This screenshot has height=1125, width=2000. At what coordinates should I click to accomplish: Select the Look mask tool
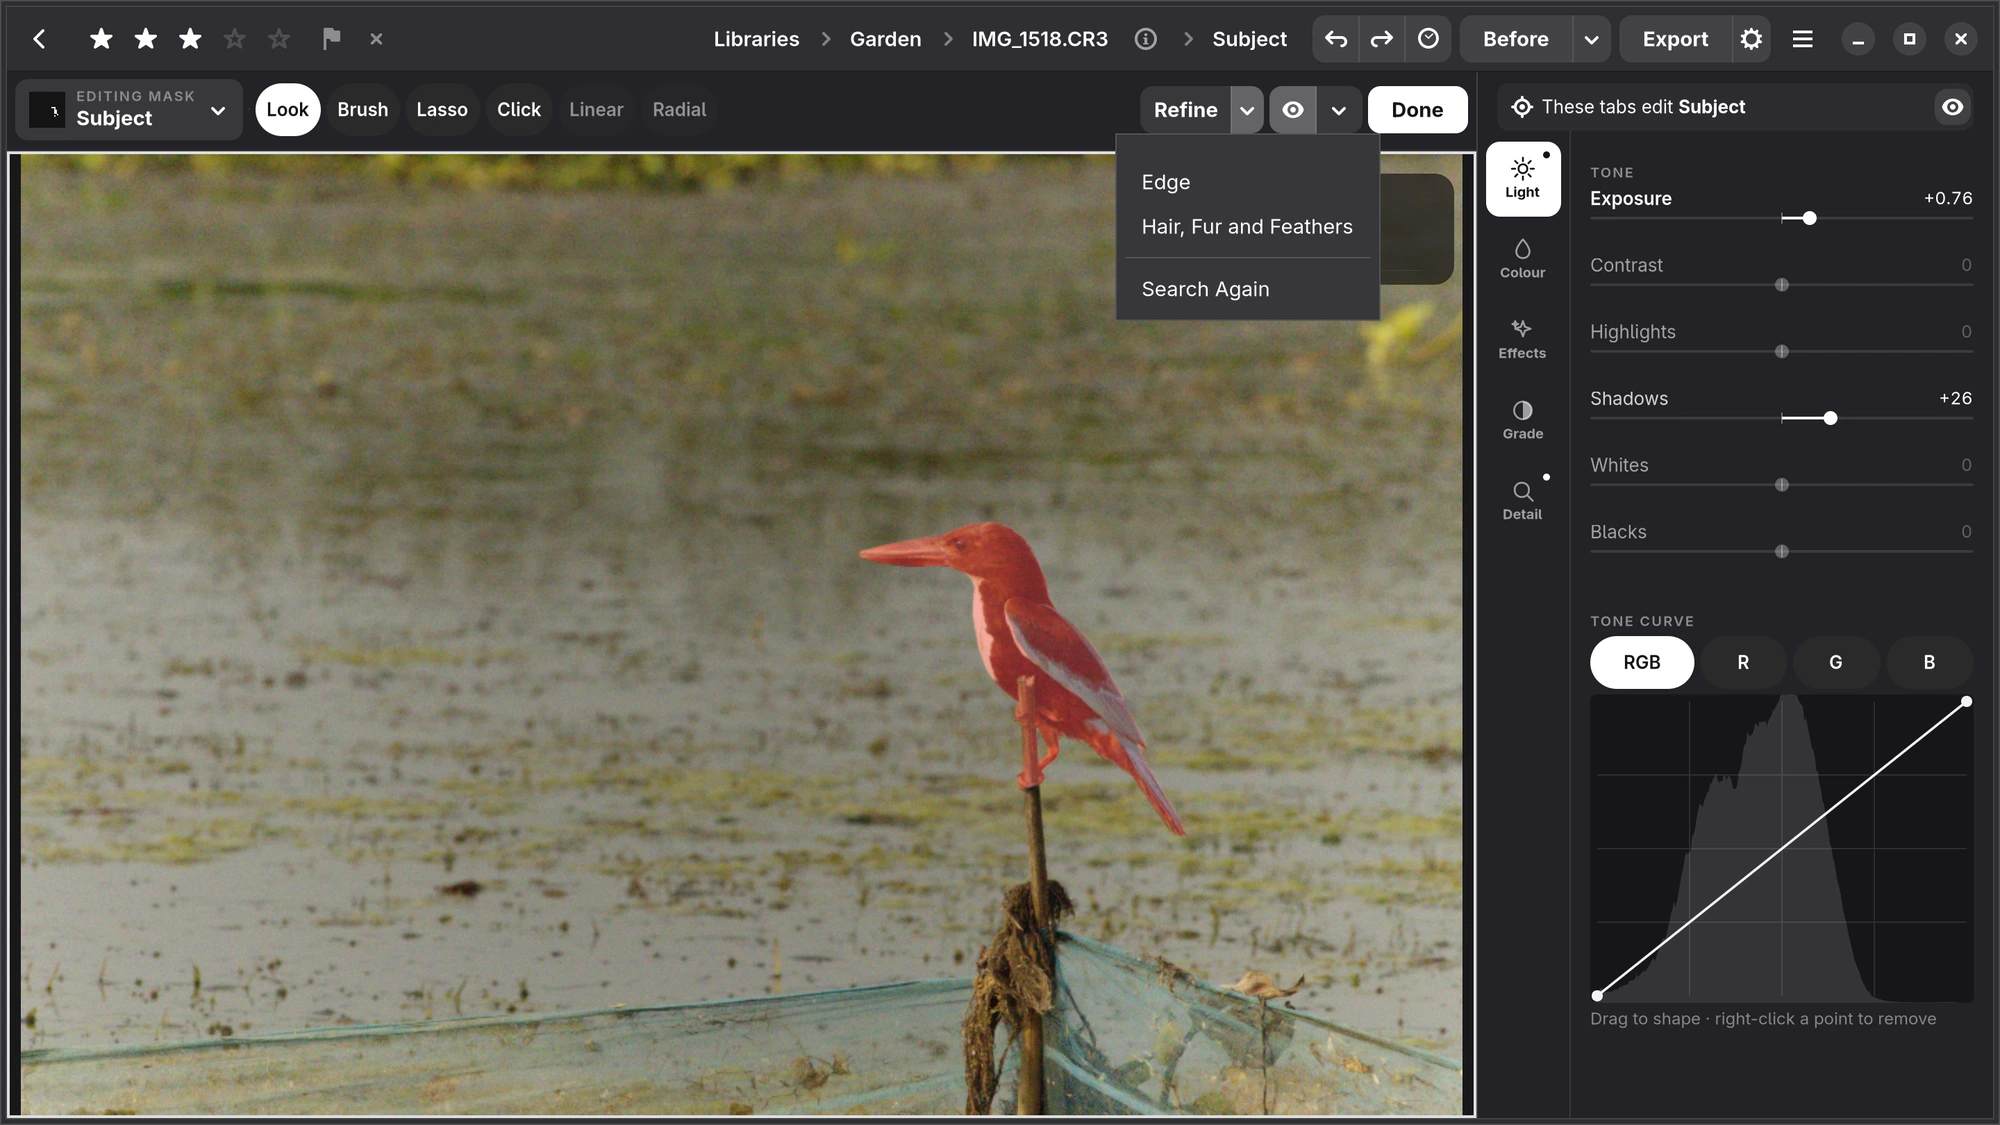288,110
